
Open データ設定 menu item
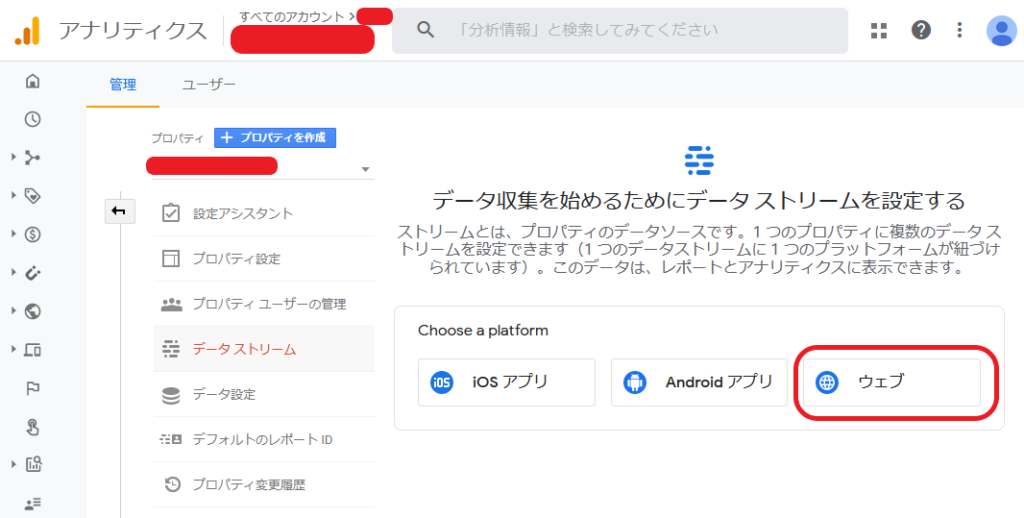point(264,395)
